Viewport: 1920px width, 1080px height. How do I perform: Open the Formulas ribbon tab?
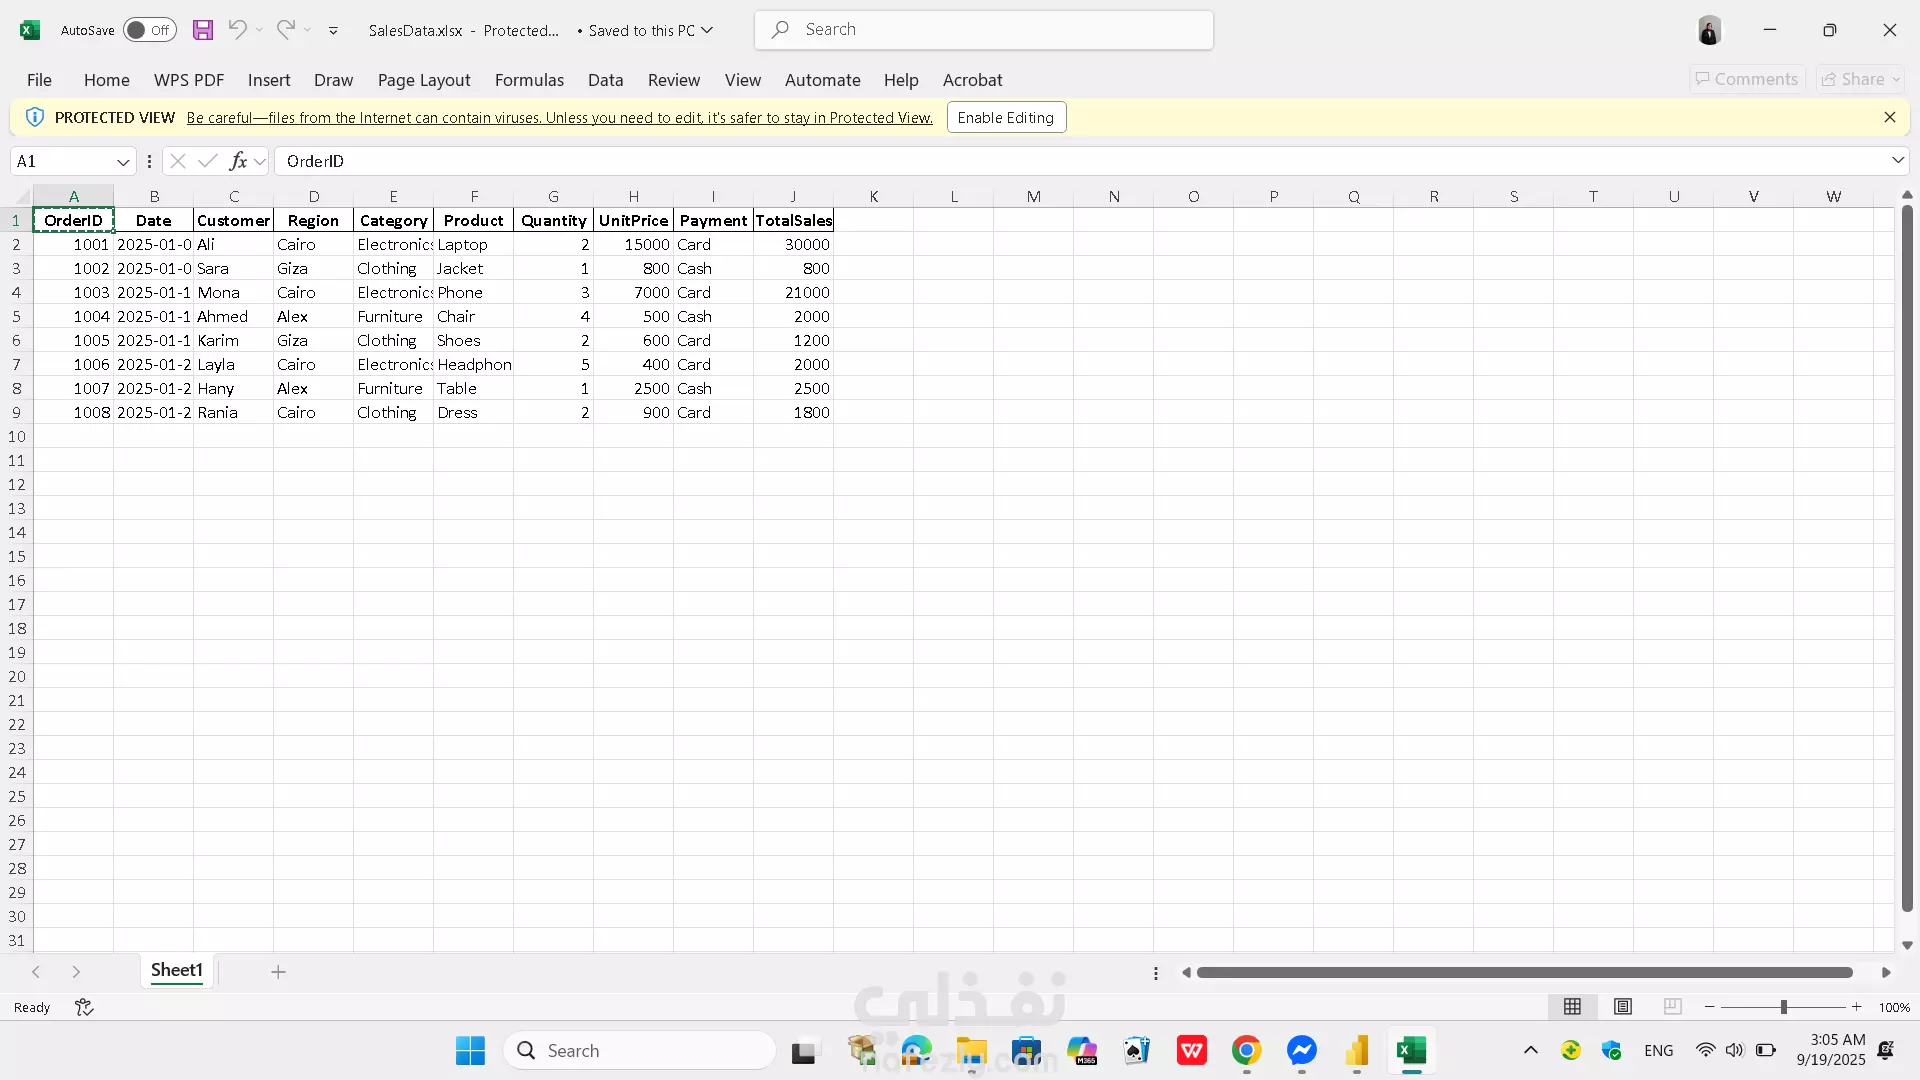(529, 80)
